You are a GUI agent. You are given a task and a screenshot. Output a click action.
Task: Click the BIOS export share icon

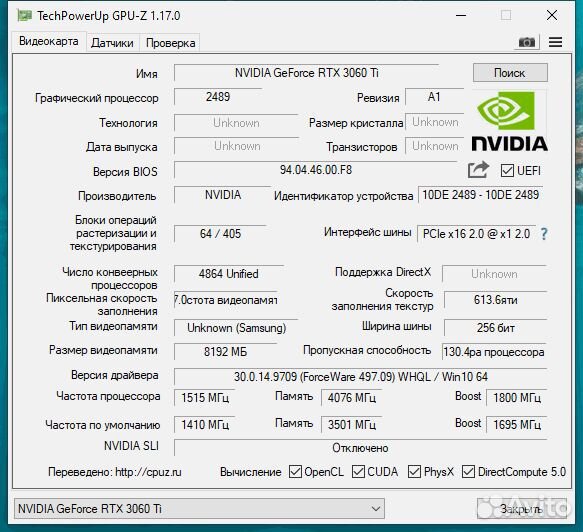(x=478, y=170)
